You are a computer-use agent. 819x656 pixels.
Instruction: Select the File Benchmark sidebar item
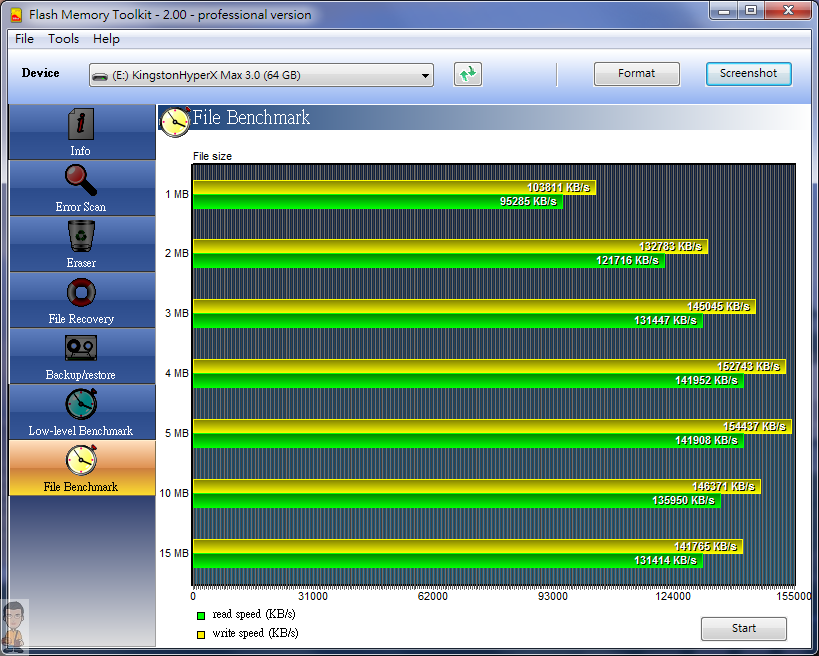pos(82,468)
